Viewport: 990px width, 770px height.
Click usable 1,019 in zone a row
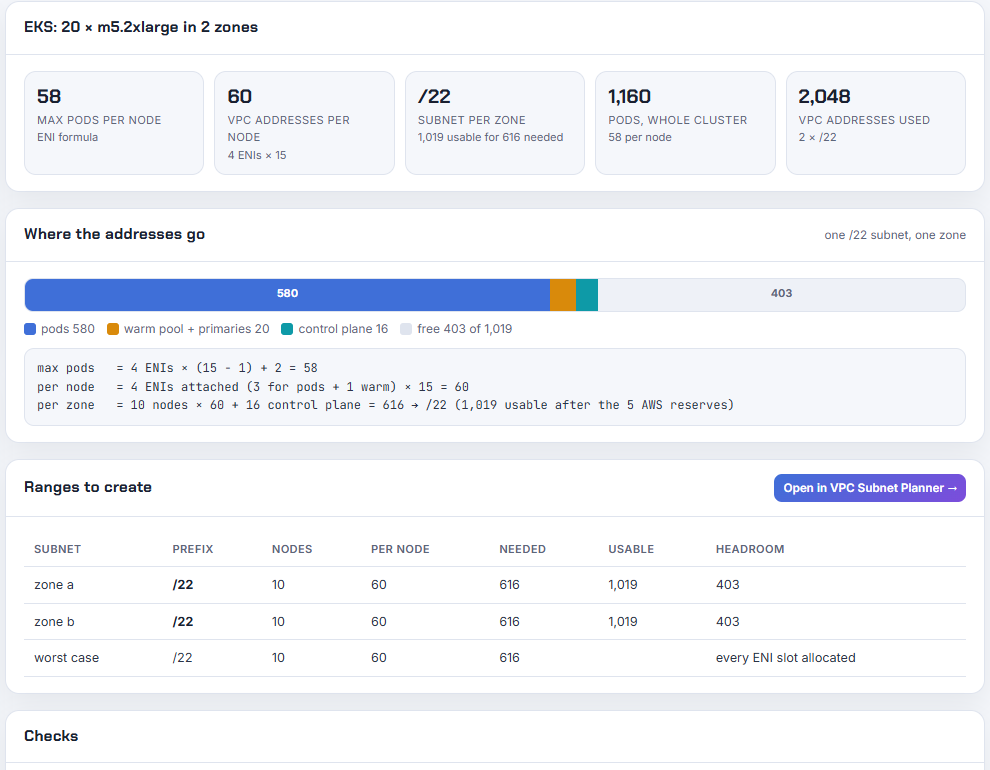point(623,585)
